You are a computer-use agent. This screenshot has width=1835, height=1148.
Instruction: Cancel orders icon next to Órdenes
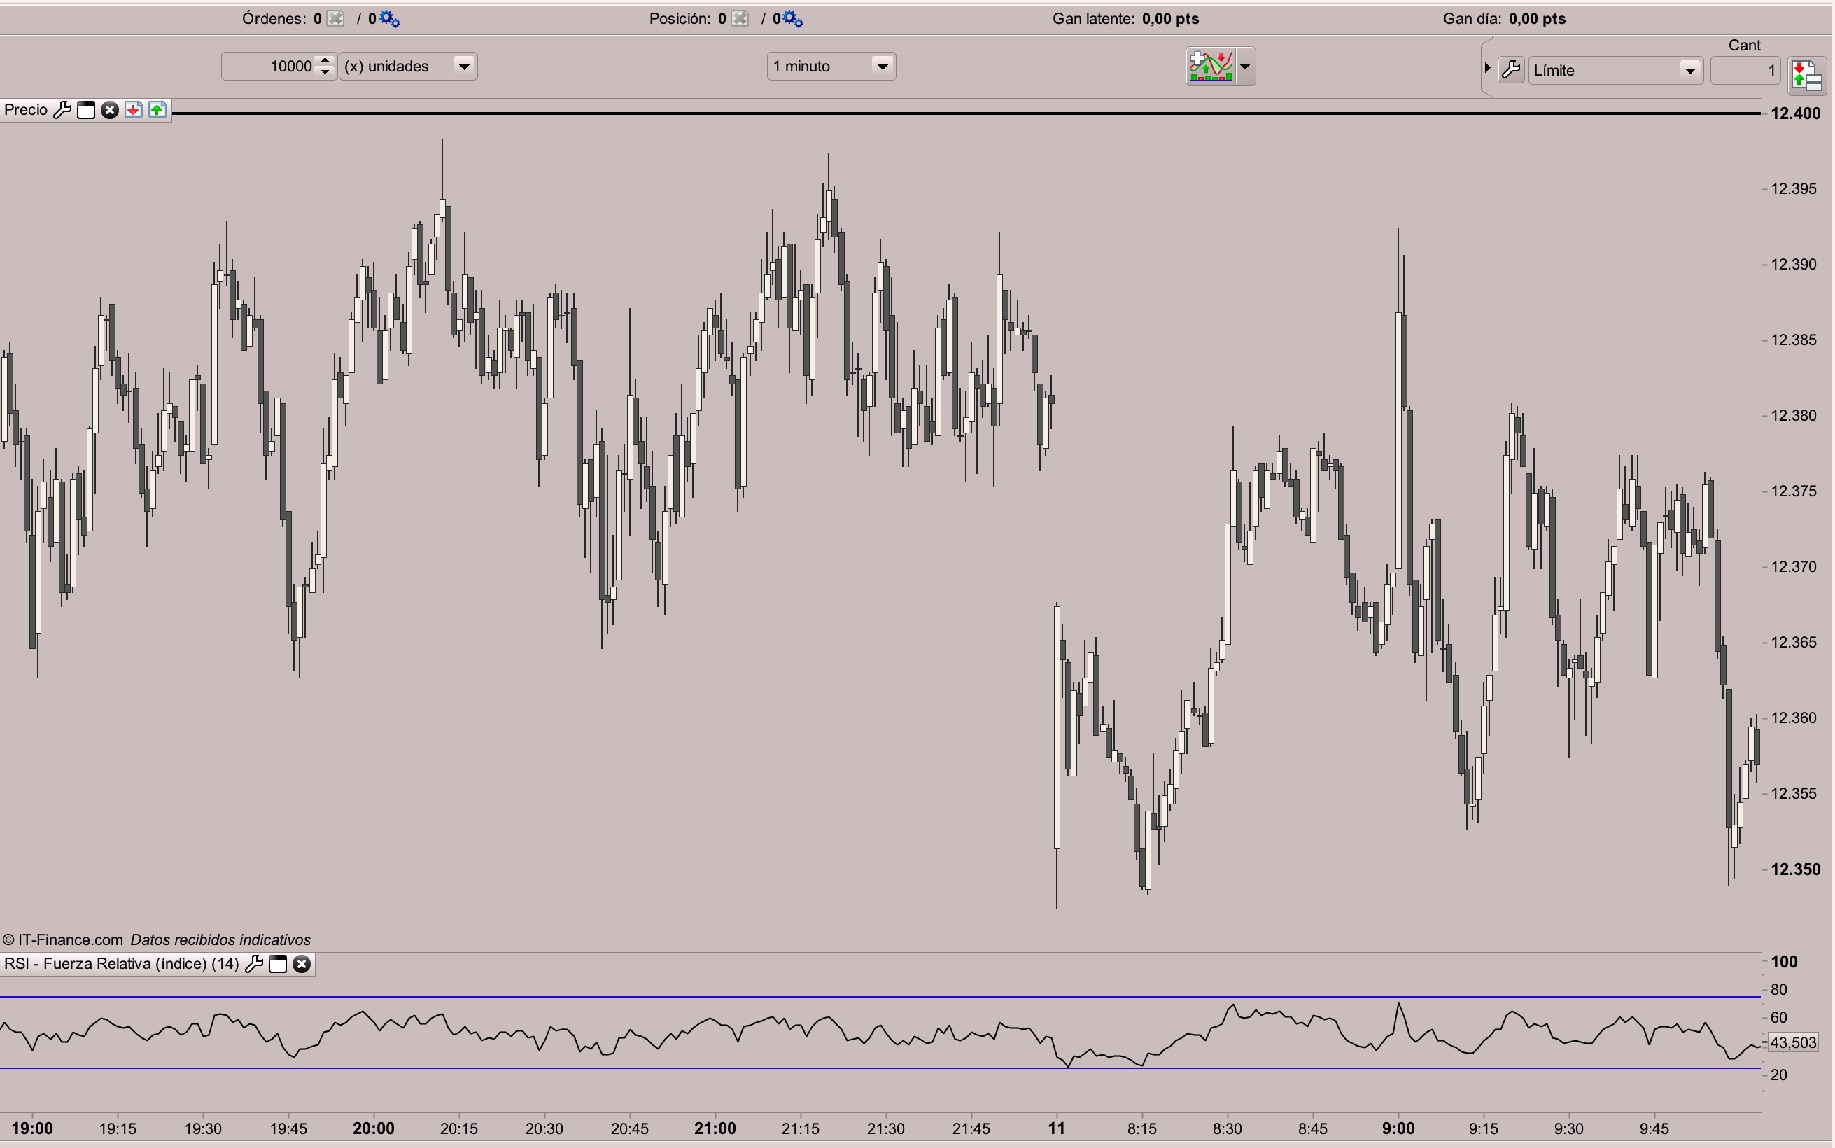coord(335,19)
